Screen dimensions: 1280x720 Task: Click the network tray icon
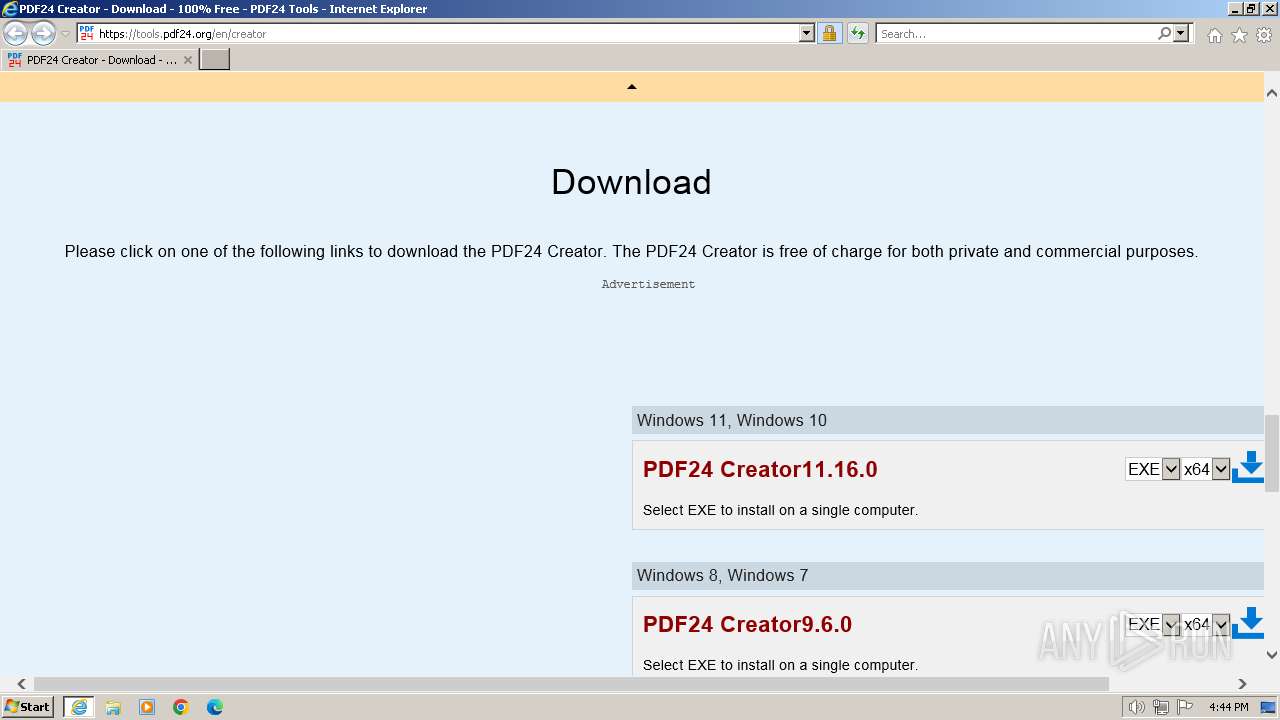[1161, 707]
